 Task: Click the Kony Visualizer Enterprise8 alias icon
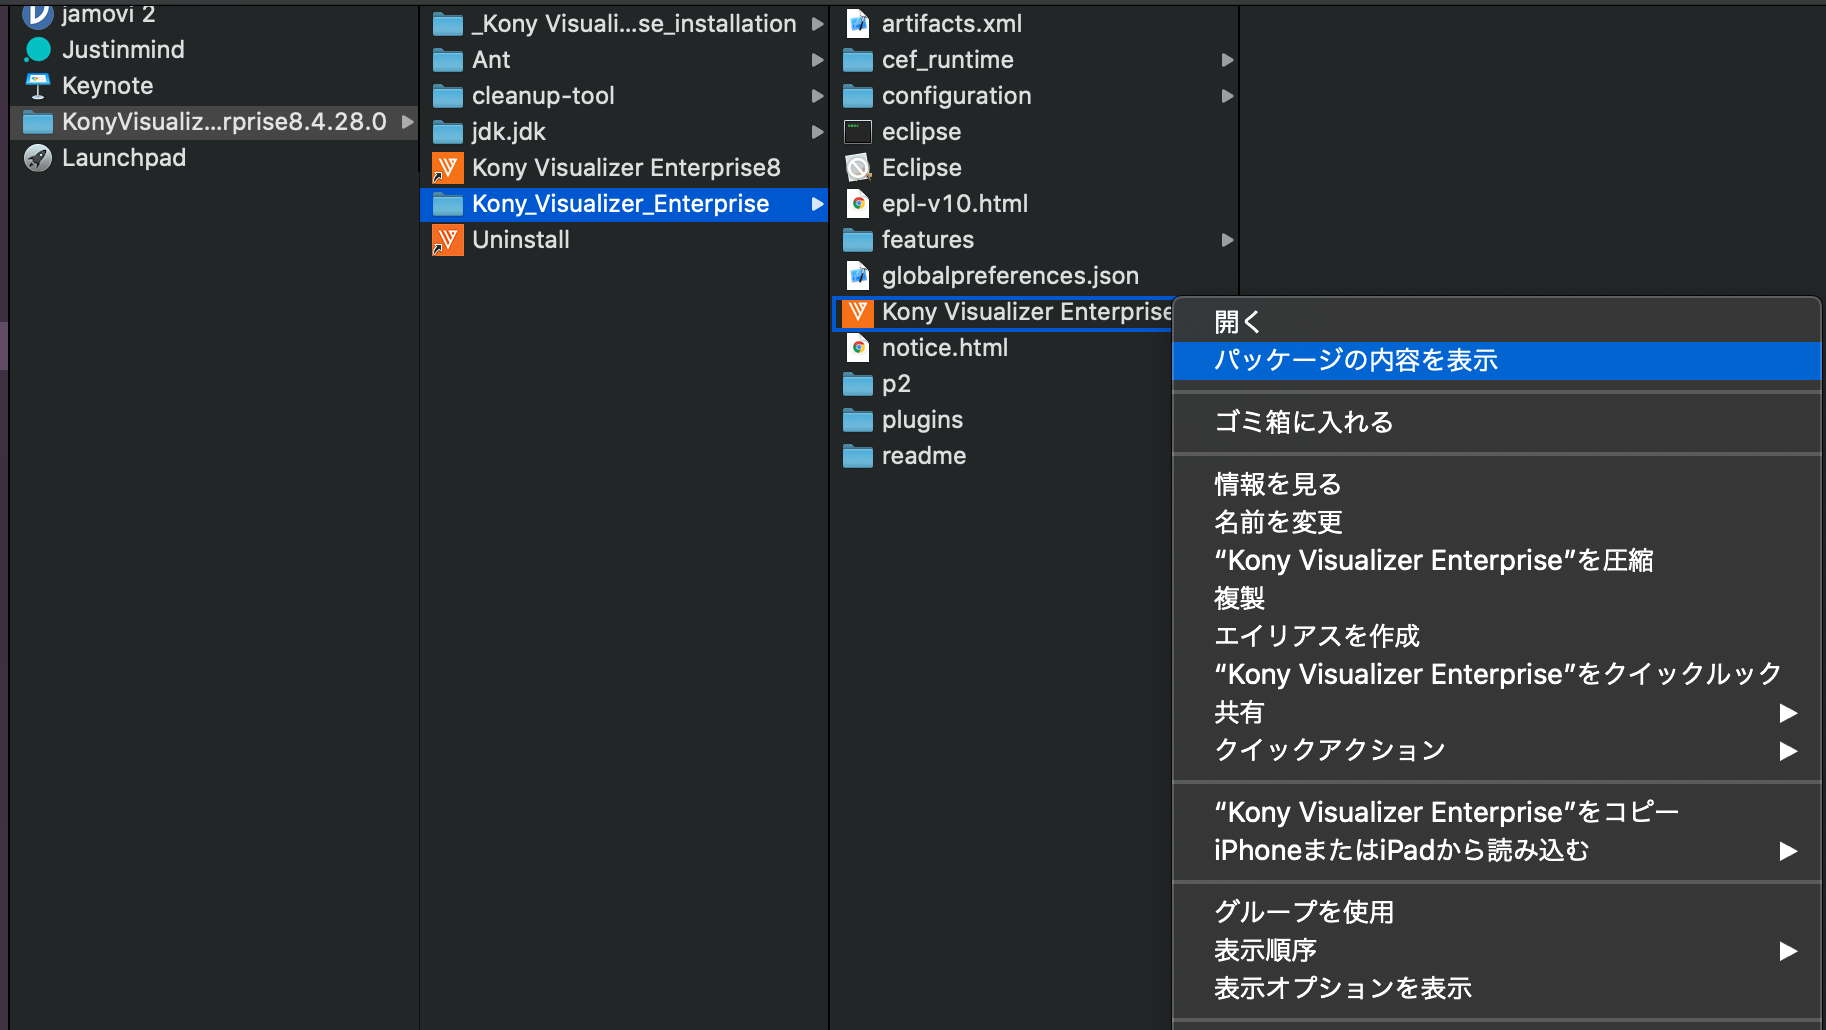[x=448, y=168]
